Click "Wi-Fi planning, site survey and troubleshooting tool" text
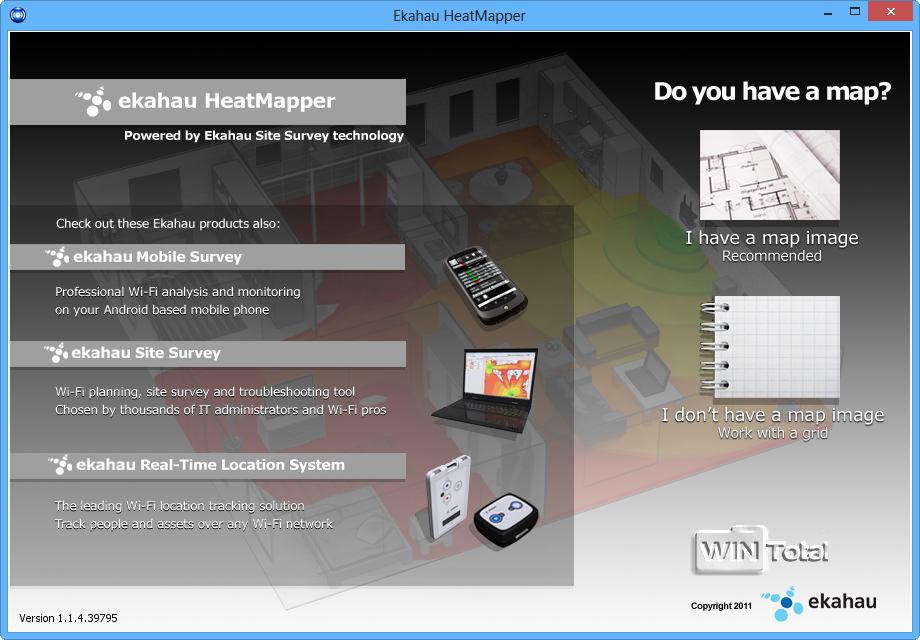The height and width of the screenshot is (640, 920). click(x=205, y=392)
